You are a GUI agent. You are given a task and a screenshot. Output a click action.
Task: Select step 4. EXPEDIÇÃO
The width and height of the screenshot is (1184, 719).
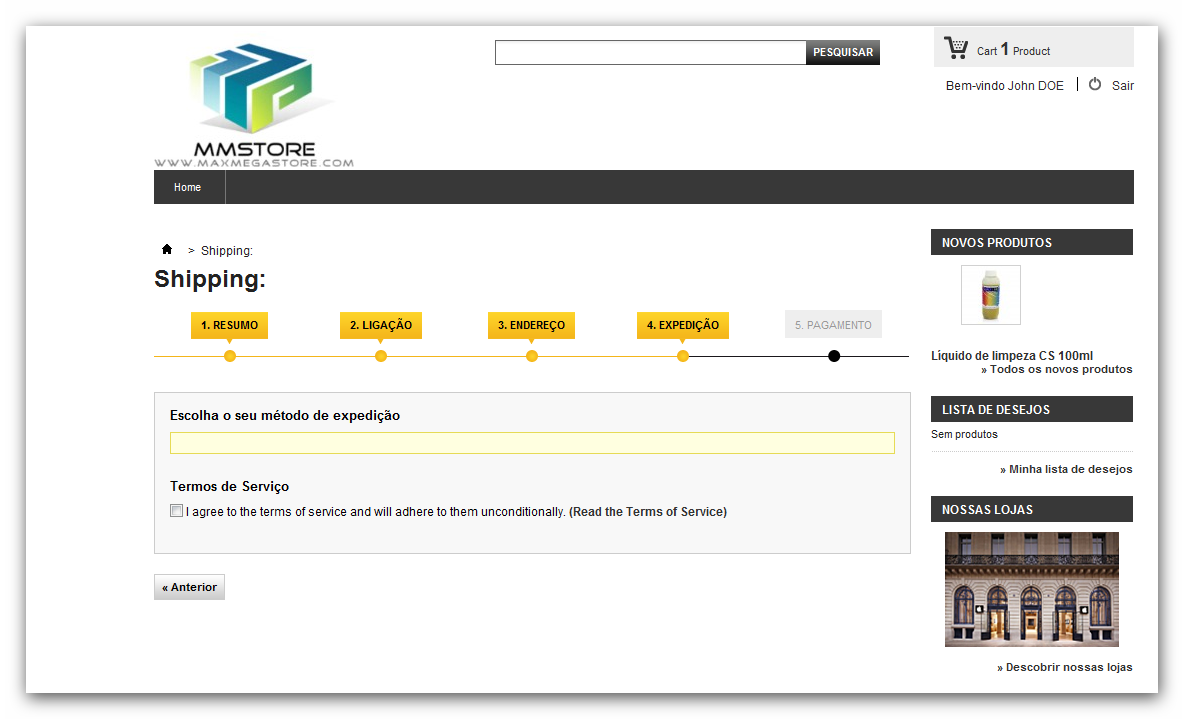(x=683, y=325)
